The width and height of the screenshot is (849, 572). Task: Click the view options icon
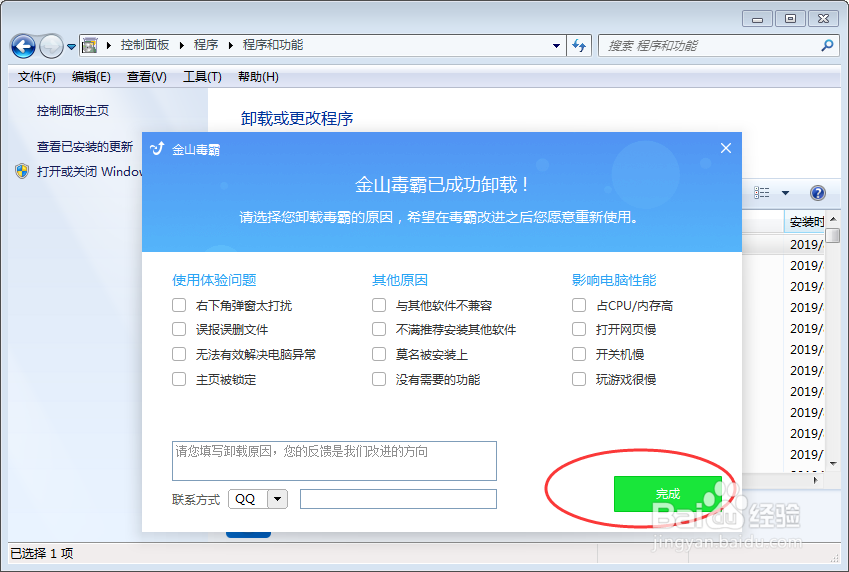click(761, 193)
